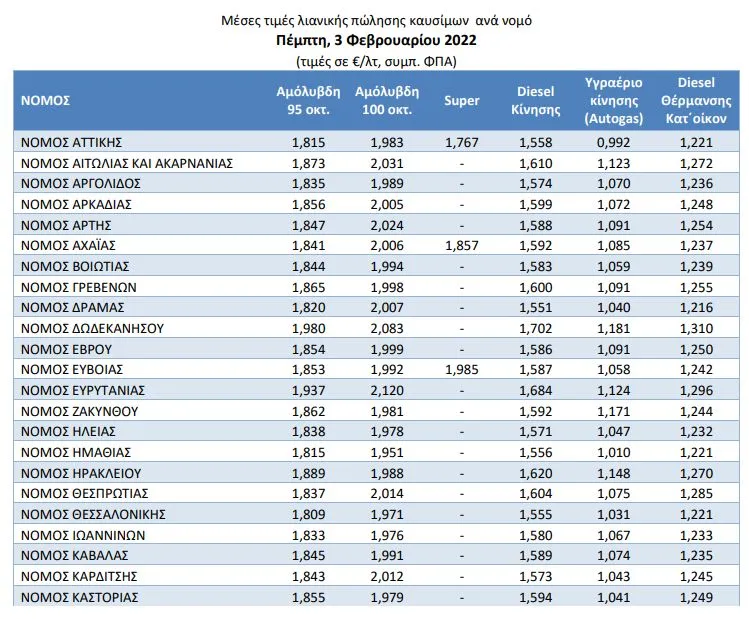Select the ΝΟΜΟΣ ΔΩΔΕΚΑΝΗΣΟΥ row label

tap(92, 329)
